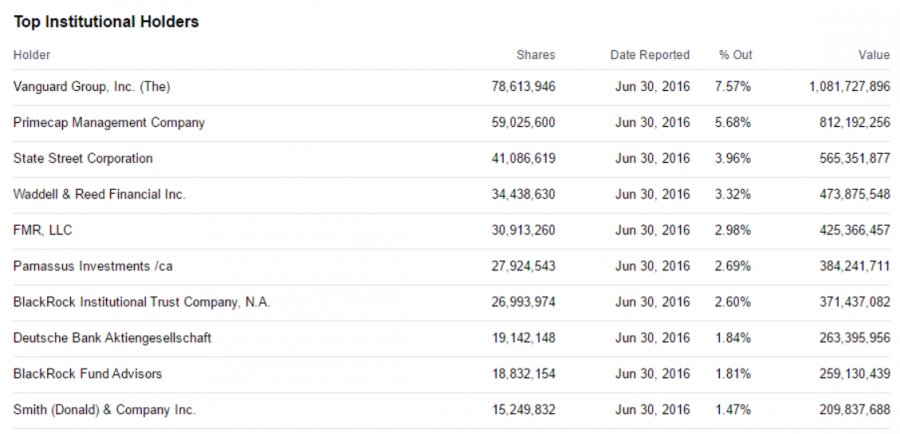Click the 7.57% out value
Image resolution: width=900 pixels, height=434 pixels.
733,87
